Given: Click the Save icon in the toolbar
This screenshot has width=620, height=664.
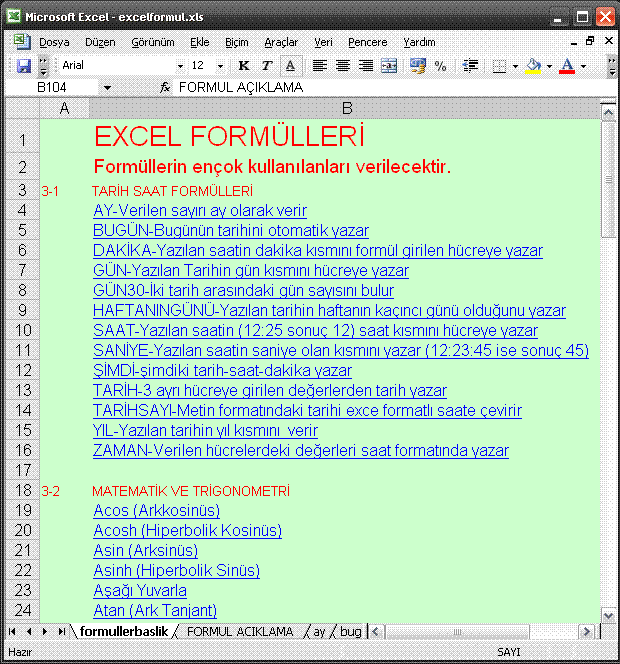Looking at the screenshot, I should click(24, 66).
